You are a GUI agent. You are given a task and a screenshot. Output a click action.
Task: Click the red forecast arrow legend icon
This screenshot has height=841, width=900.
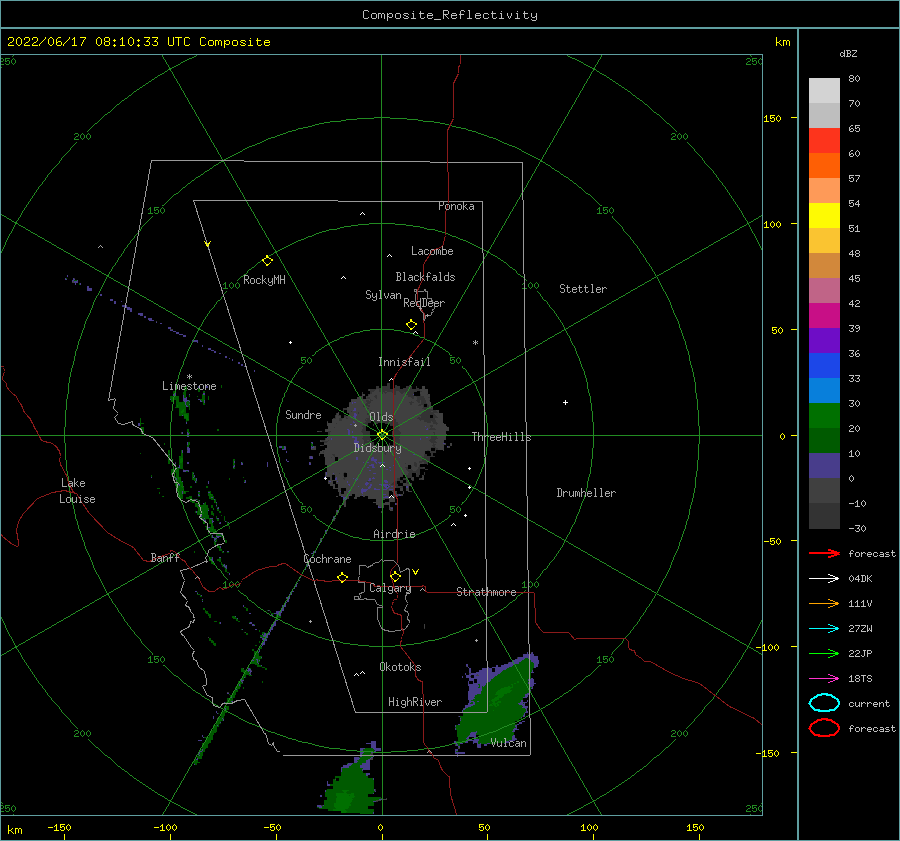pyautogui.click(x=824, y=553)
